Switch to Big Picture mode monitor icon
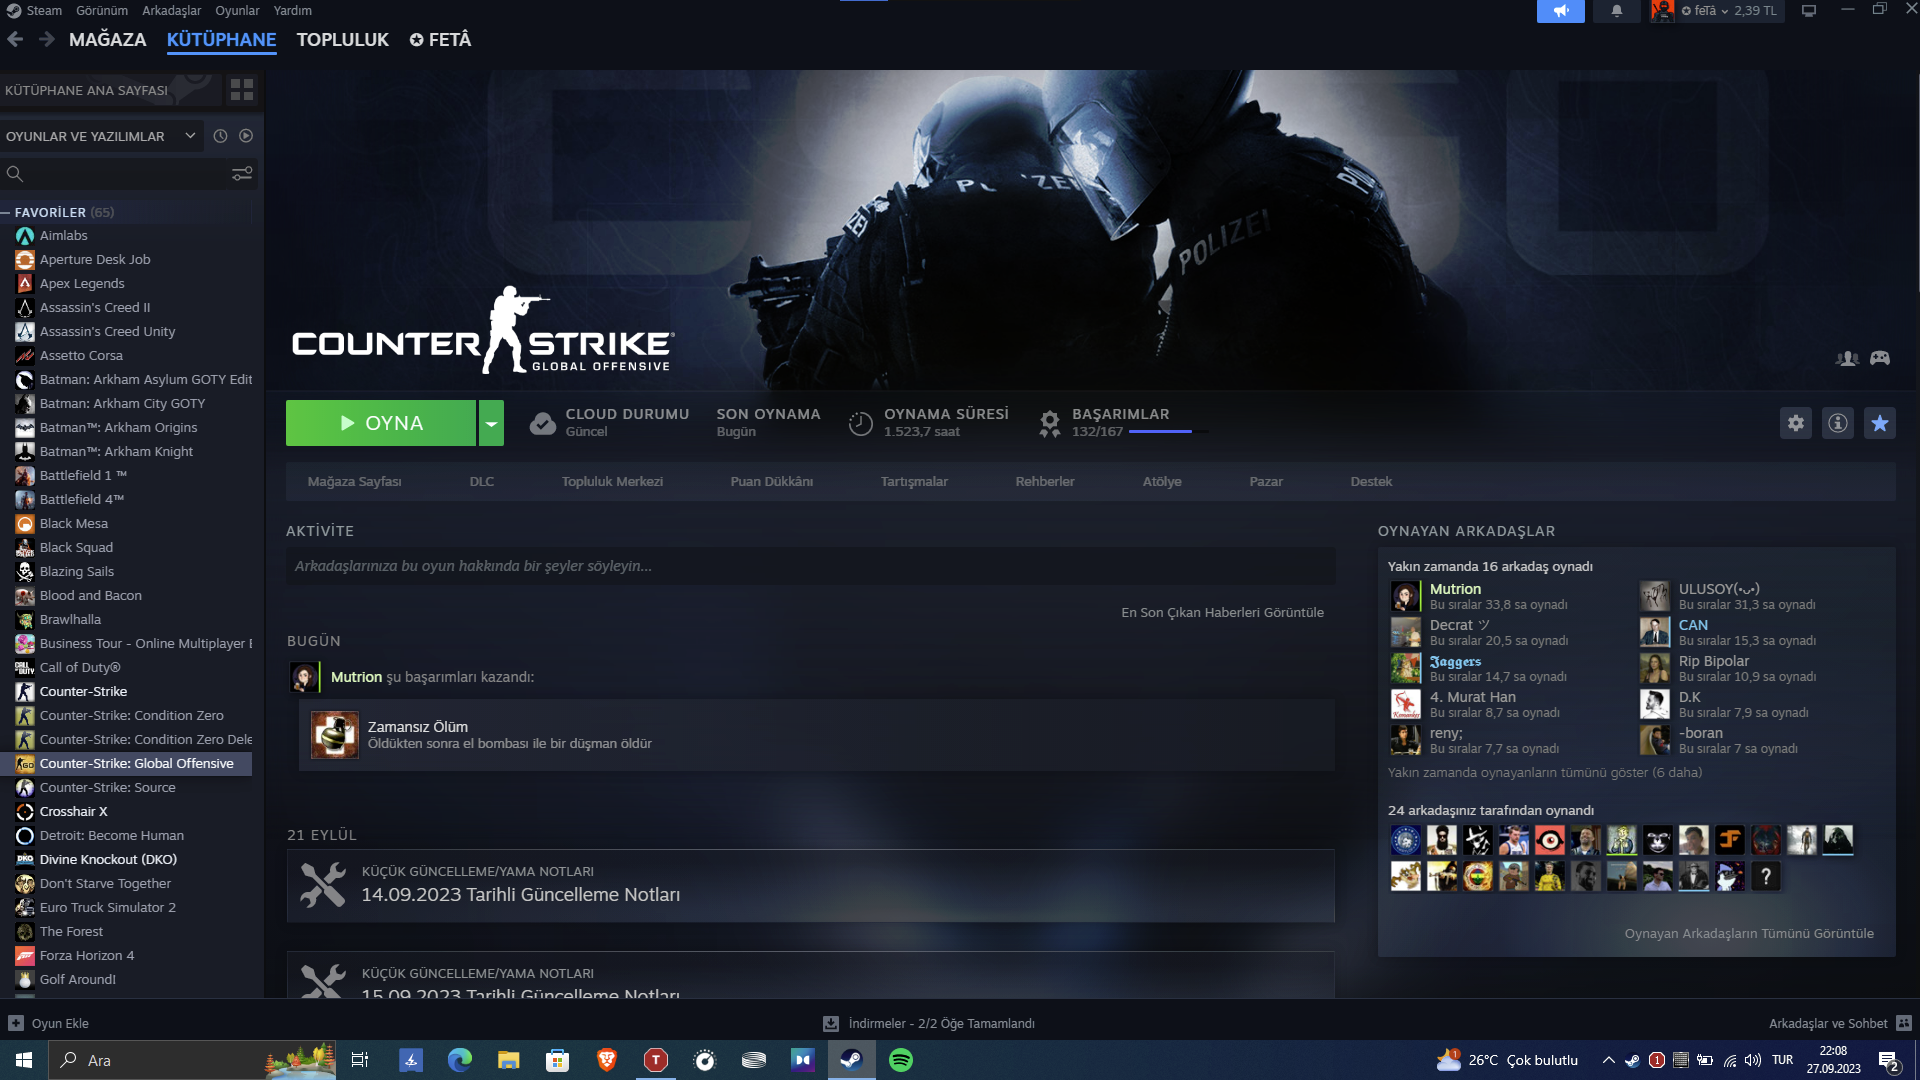The height and width of the screenshot is (1080, 1920). click(x=1808, y=11)
